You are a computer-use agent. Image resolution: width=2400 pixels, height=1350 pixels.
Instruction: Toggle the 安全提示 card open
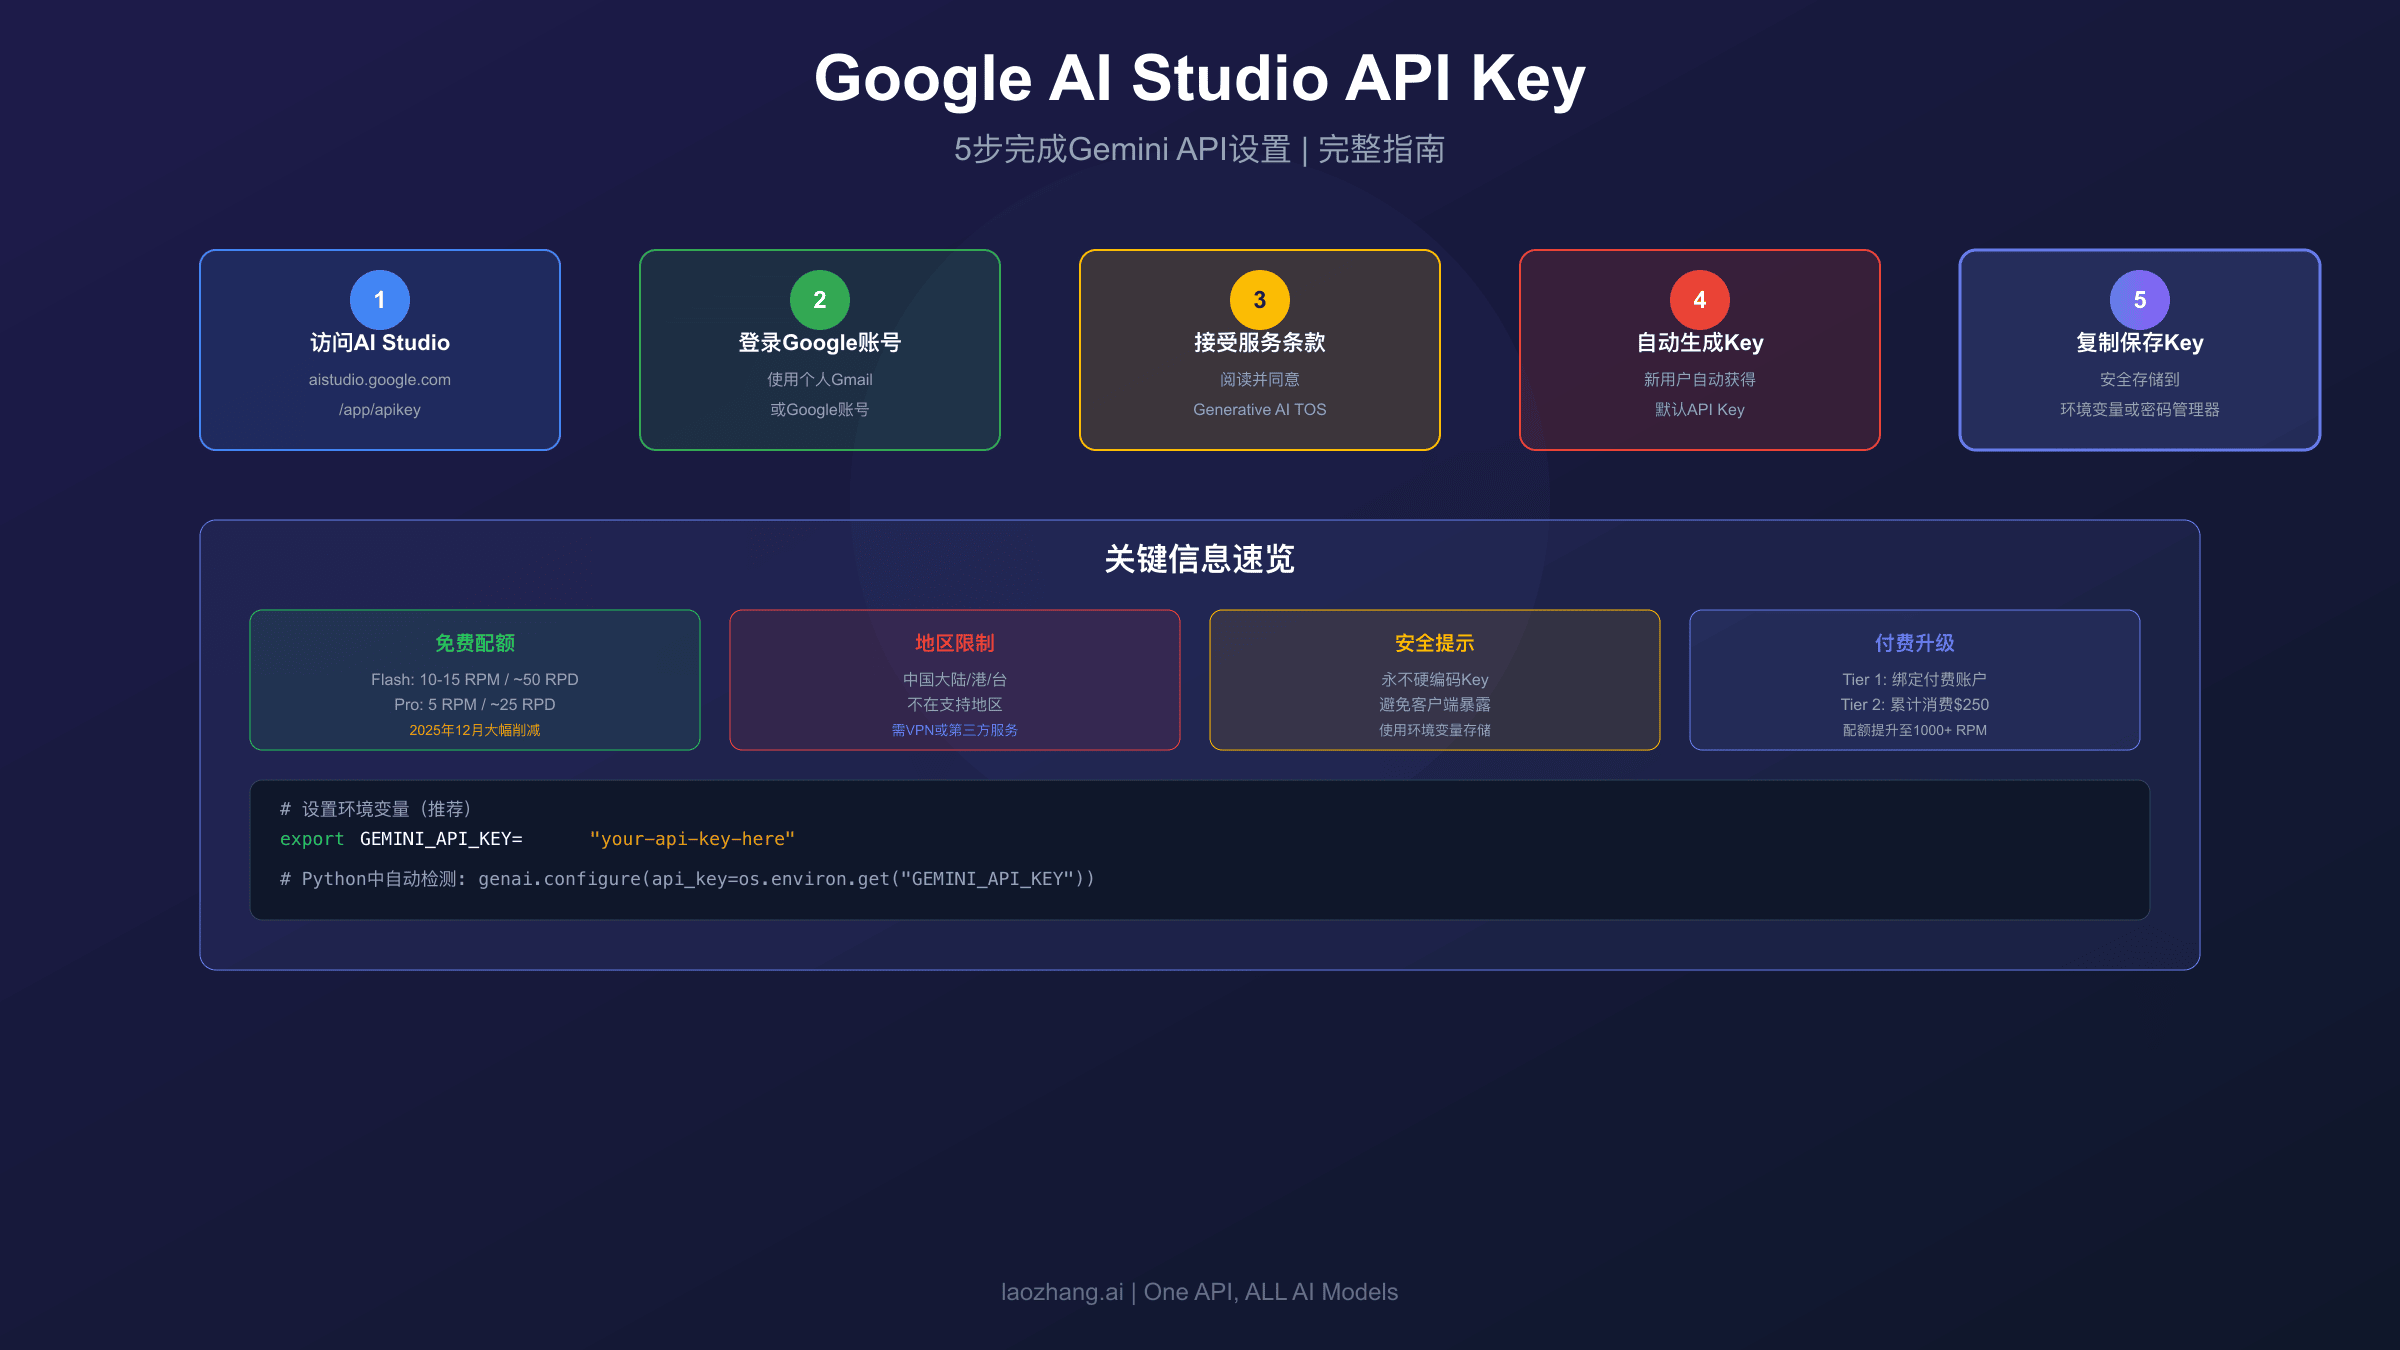(x=1433, y=680)
